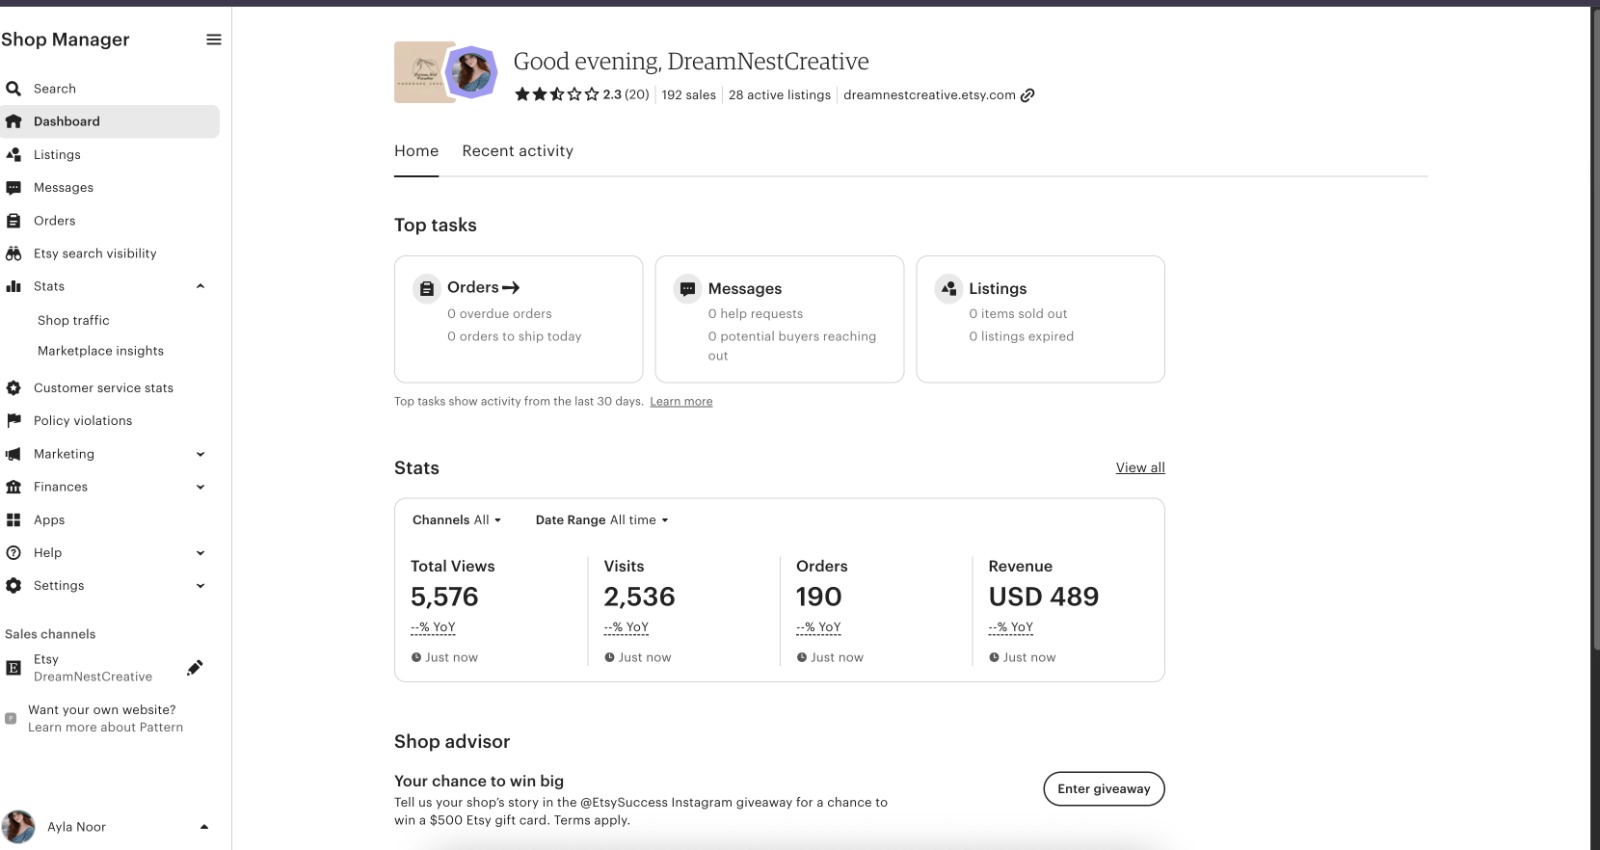Open the Channels All dropdown
The width and height of the screenshot is (1600, 850).
click(457, 520)
